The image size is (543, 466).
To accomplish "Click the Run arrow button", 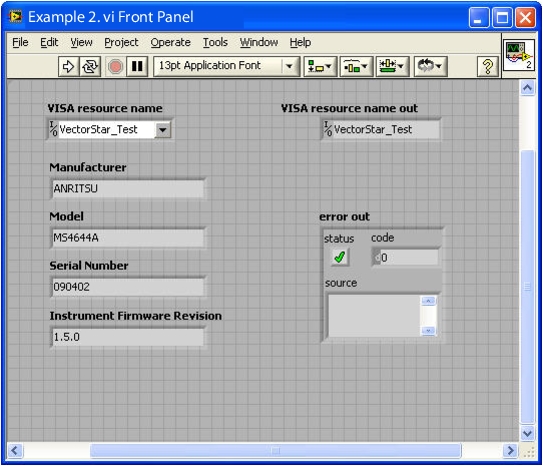I will [68, 66].
